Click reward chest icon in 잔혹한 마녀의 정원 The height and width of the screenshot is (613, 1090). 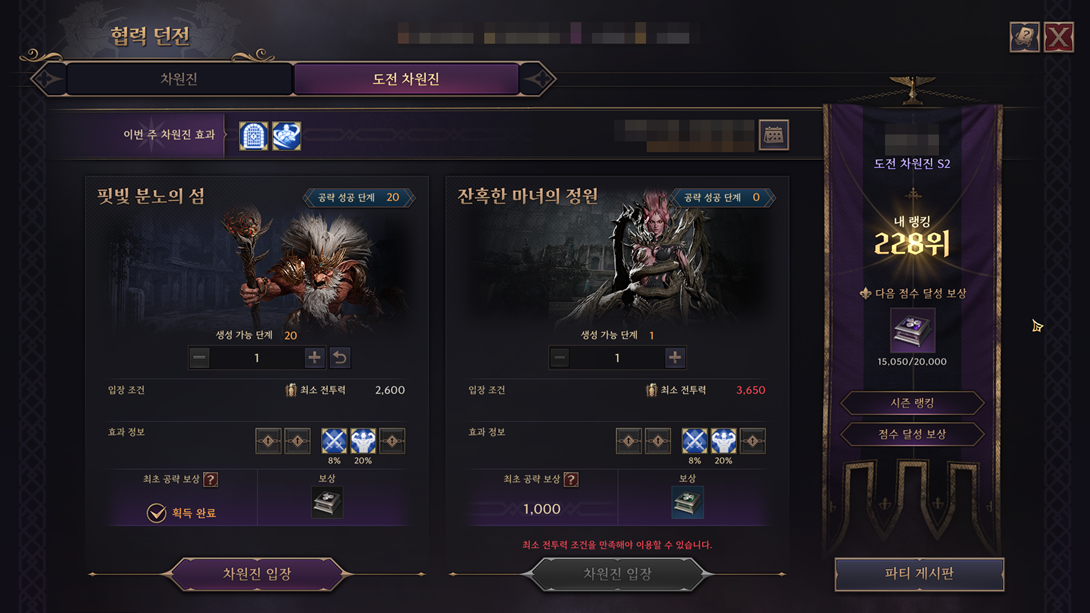point(688,502)
